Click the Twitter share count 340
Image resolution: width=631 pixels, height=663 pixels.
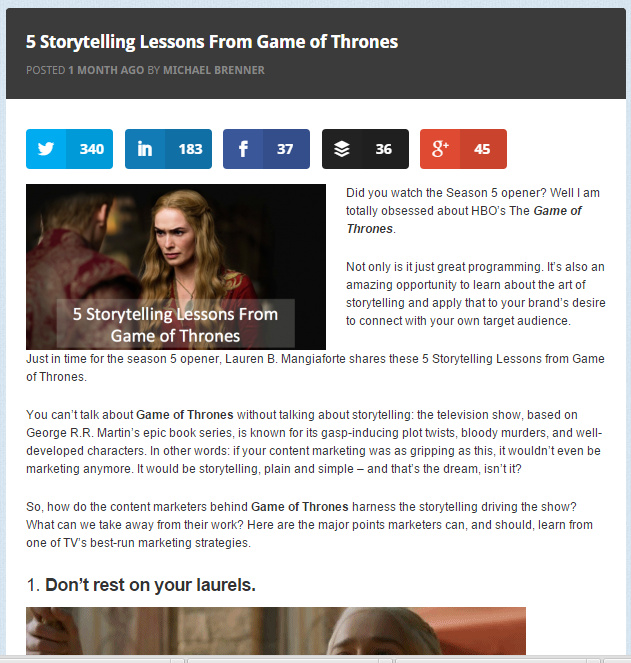coord(92,149)
